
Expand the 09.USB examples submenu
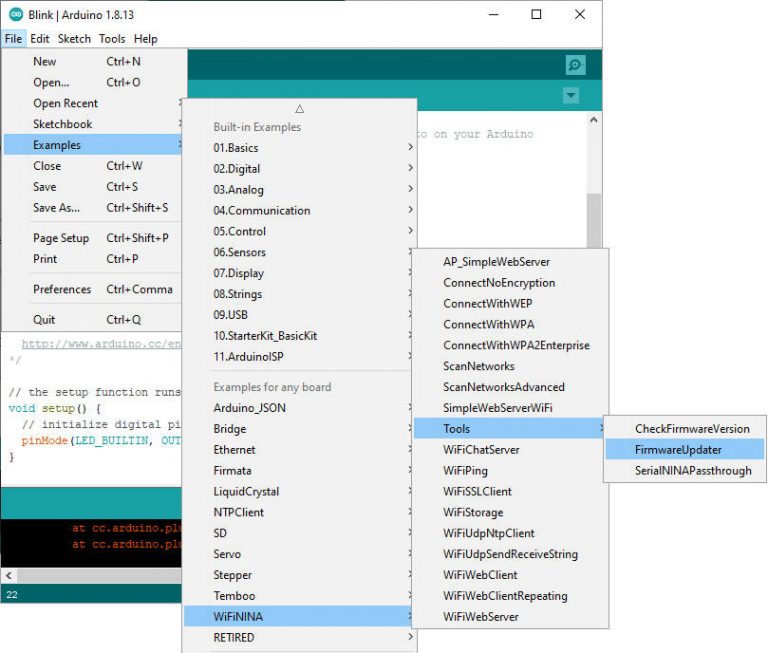pos(299,315)
